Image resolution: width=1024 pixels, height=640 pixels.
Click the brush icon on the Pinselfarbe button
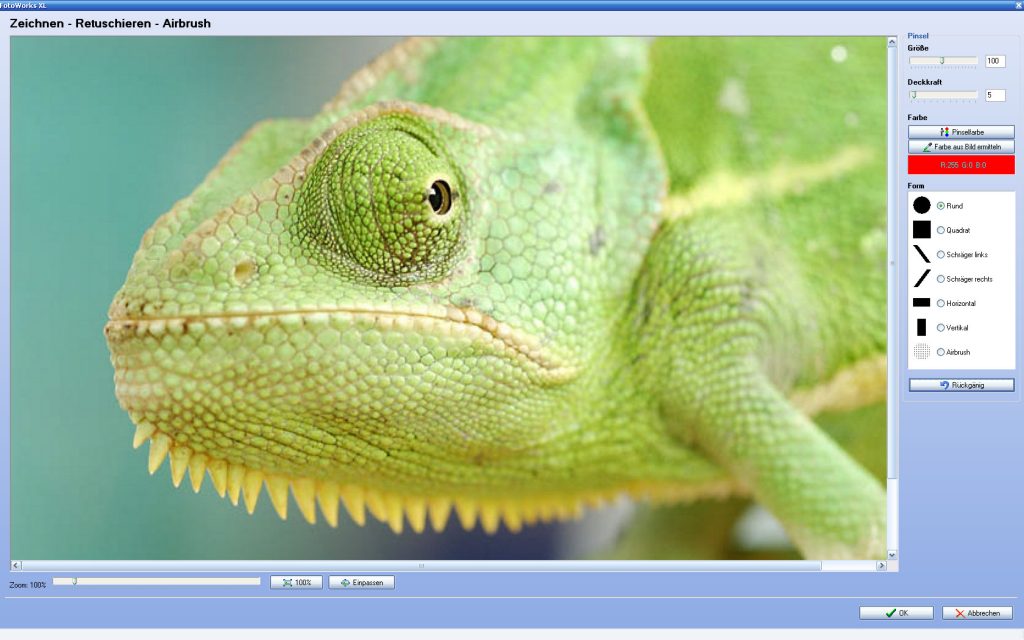(x=944, y=131)
